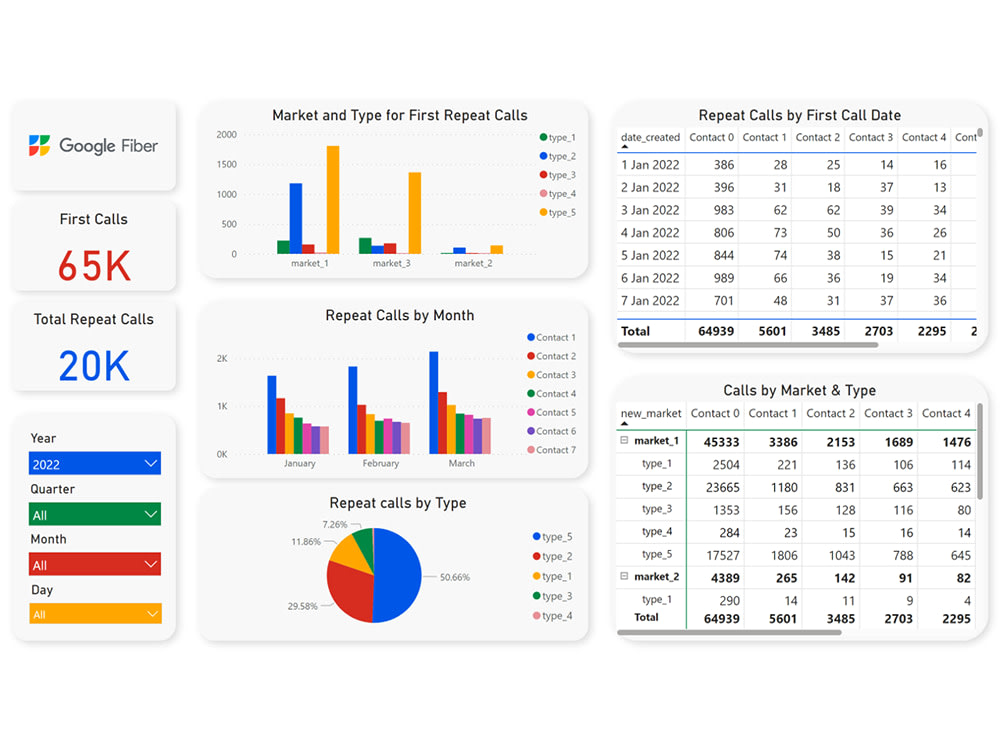Click the Google Fiber logo

coord(93,145)
